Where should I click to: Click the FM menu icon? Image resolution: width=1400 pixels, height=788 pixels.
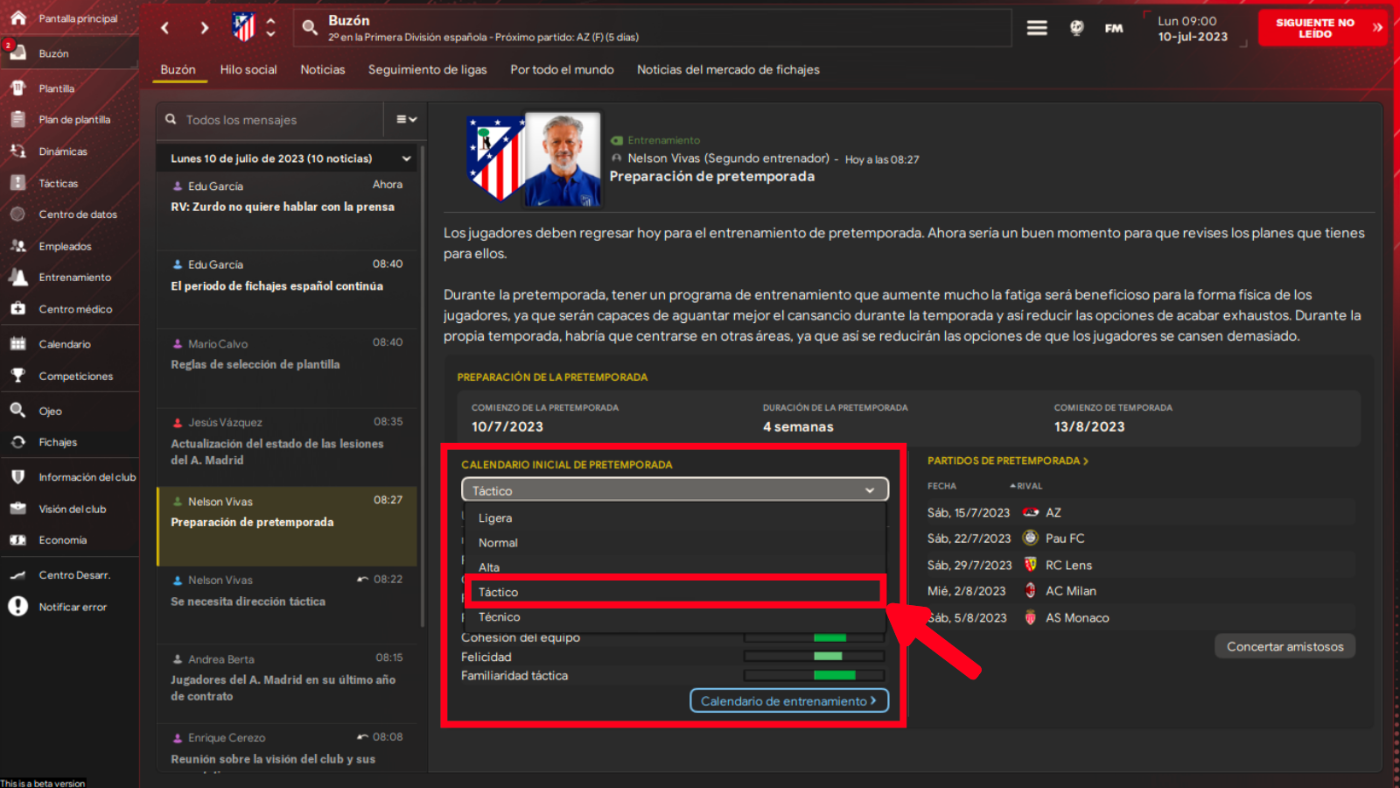(x=1113, y=28)
